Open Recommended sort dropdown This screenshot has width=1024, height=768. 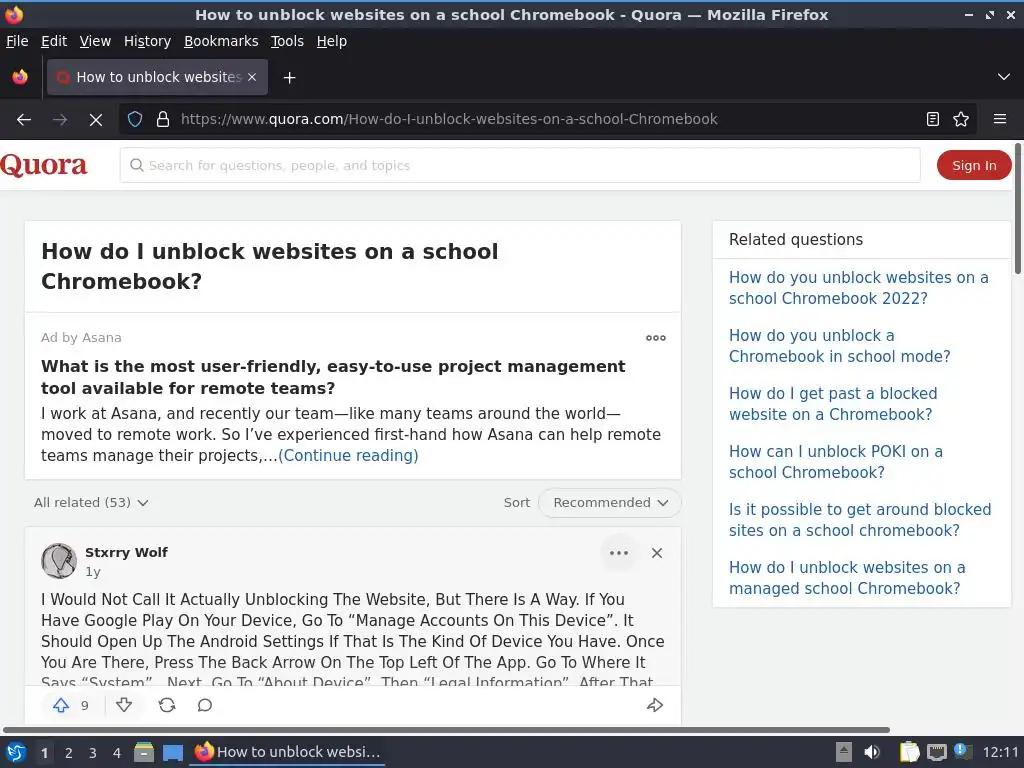tap(610, 503)
